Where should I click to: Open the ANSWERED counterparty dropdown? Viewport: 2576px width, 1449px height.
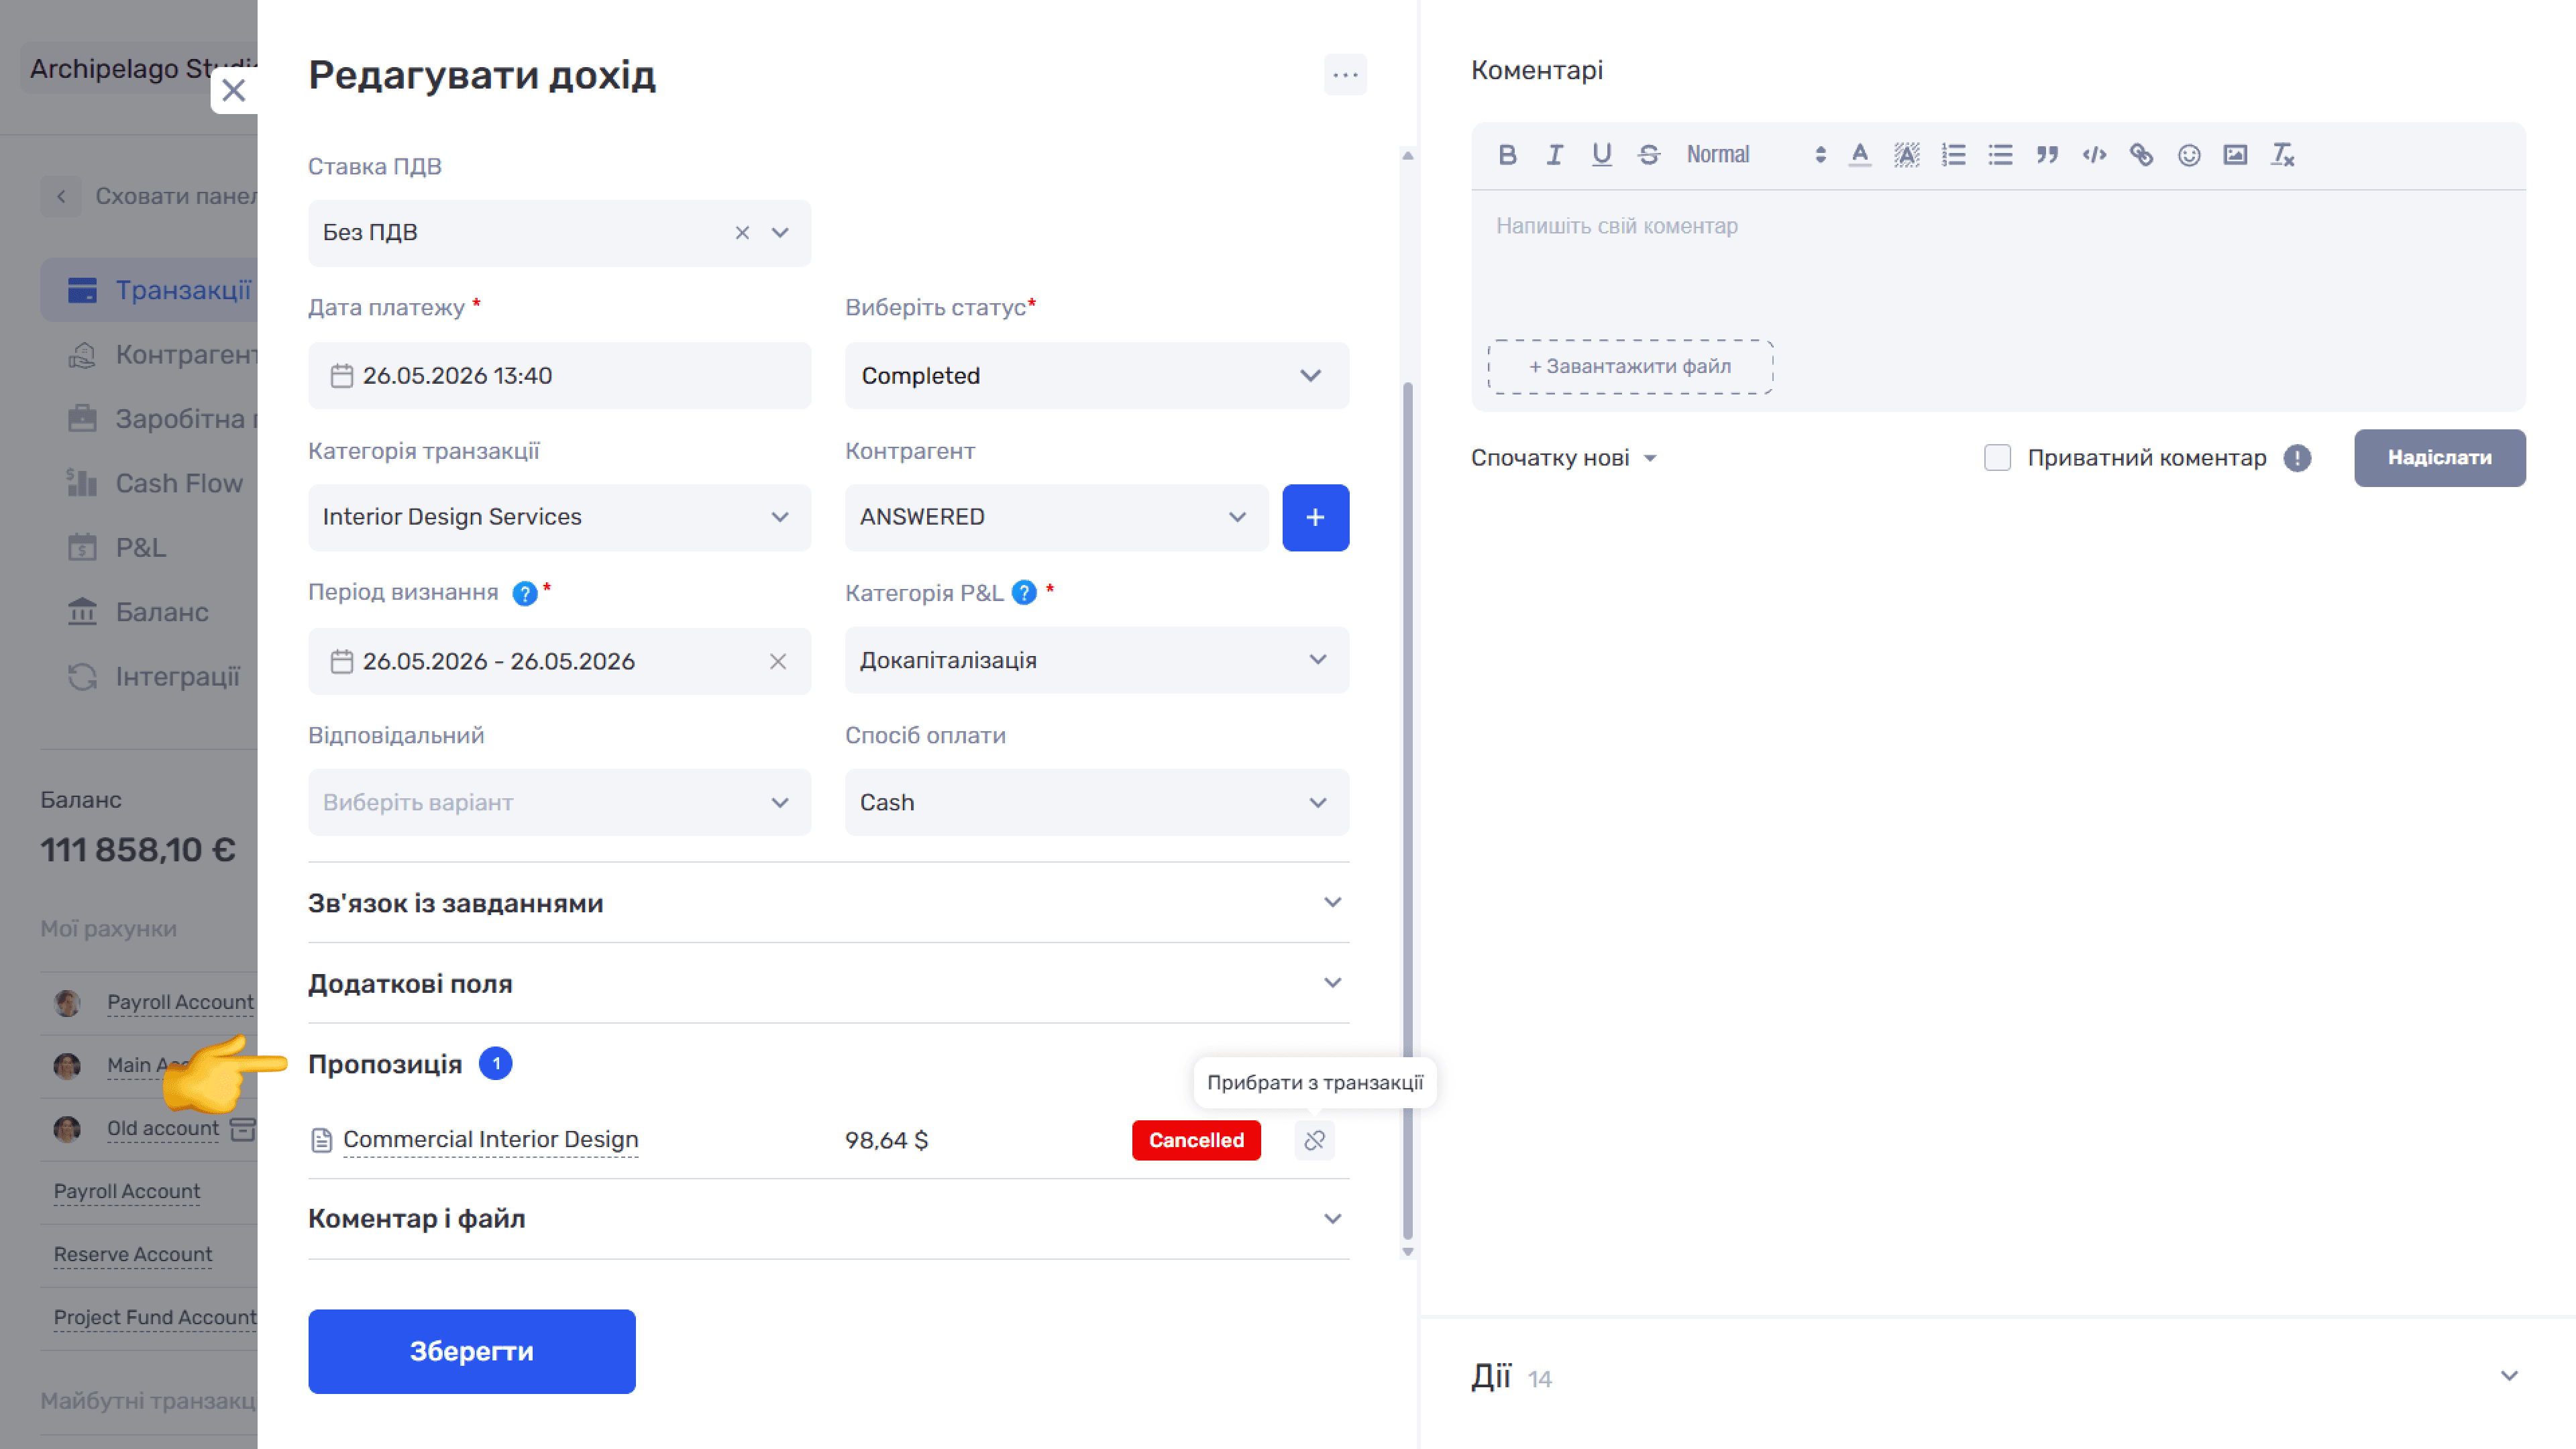coord(1056,518)
